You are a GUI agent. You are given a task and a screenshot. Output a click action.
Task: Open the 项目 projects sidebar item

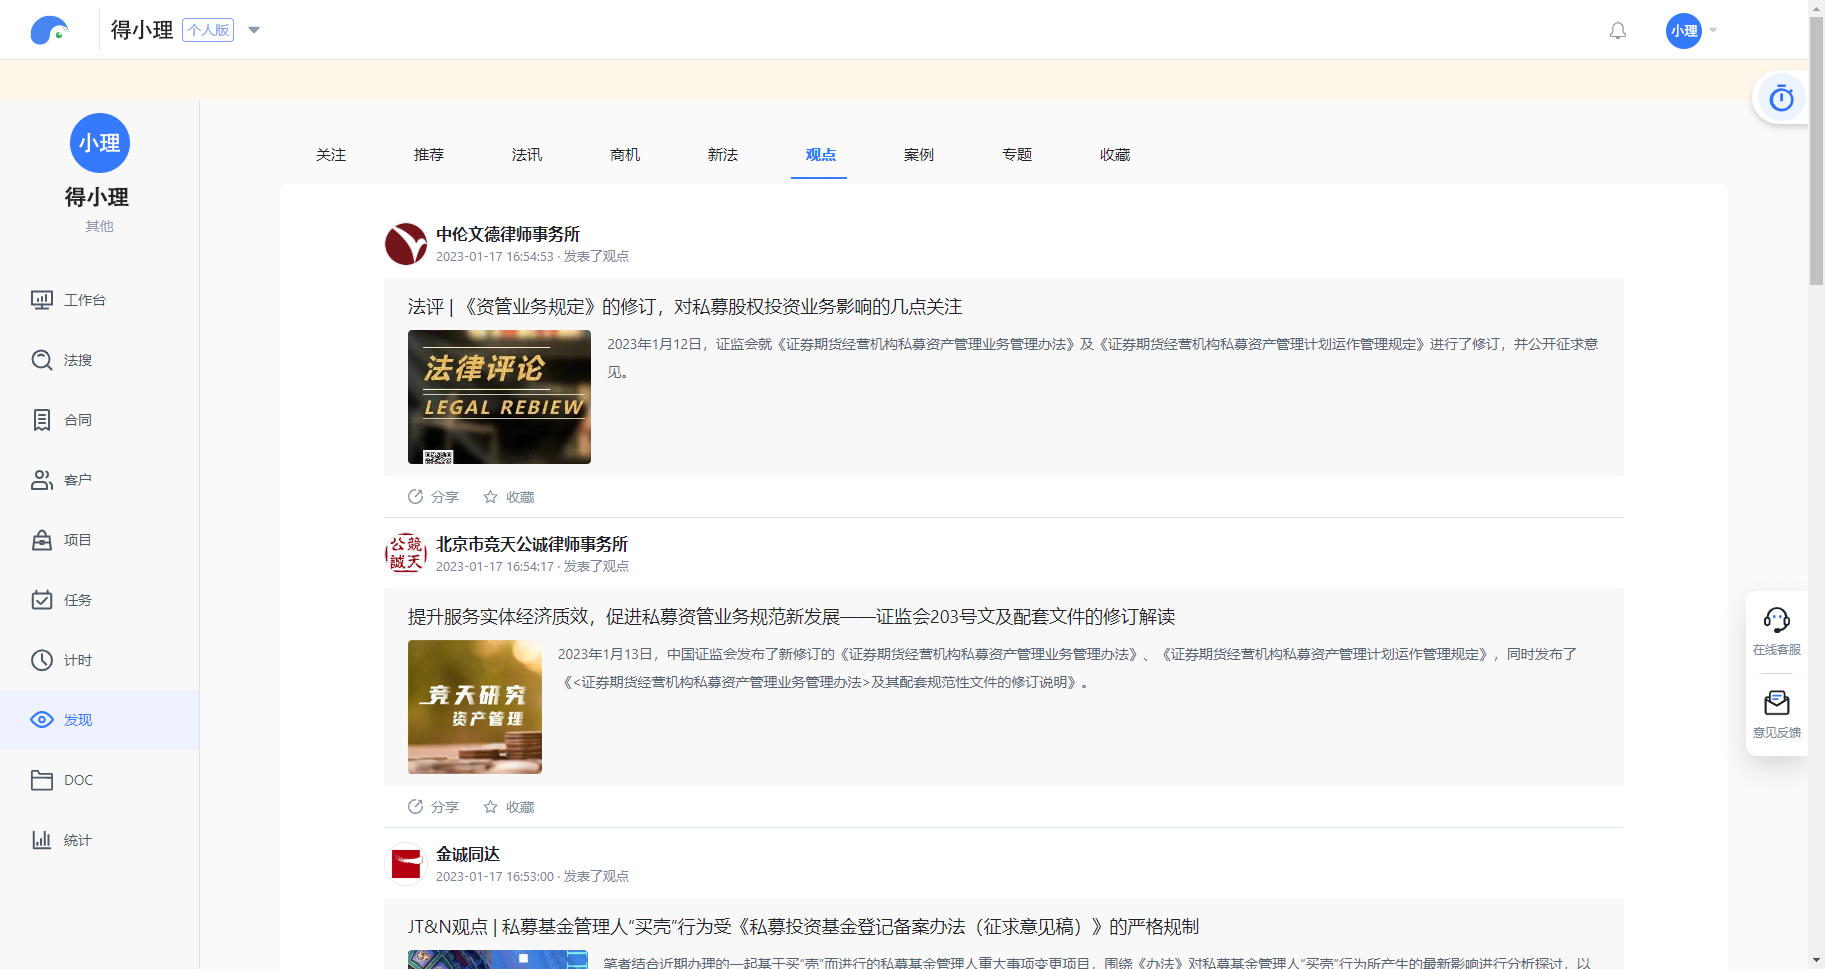tap(99, 540)
